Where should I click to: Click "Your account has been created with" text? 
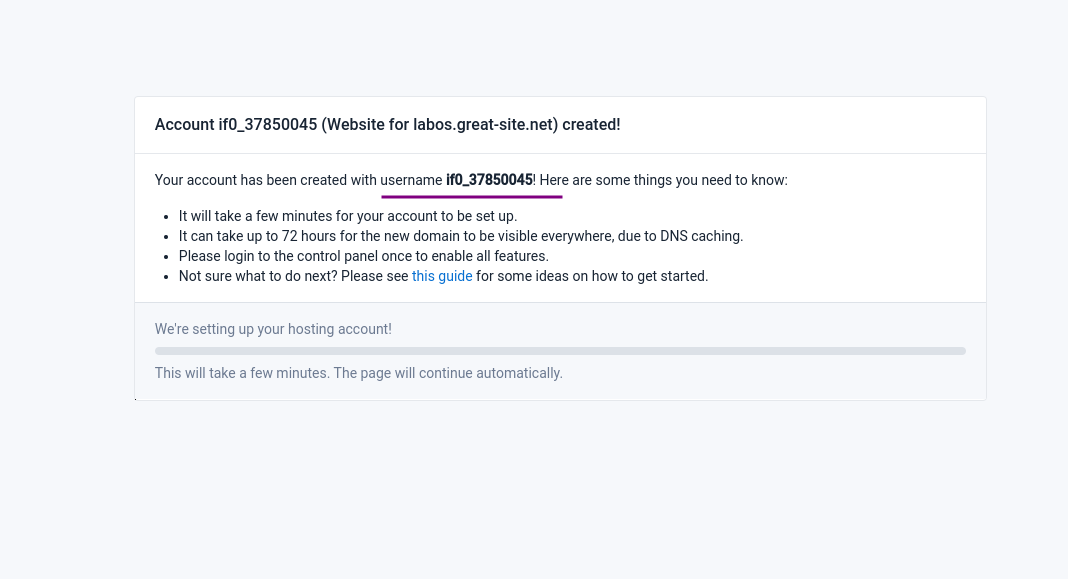265,180
